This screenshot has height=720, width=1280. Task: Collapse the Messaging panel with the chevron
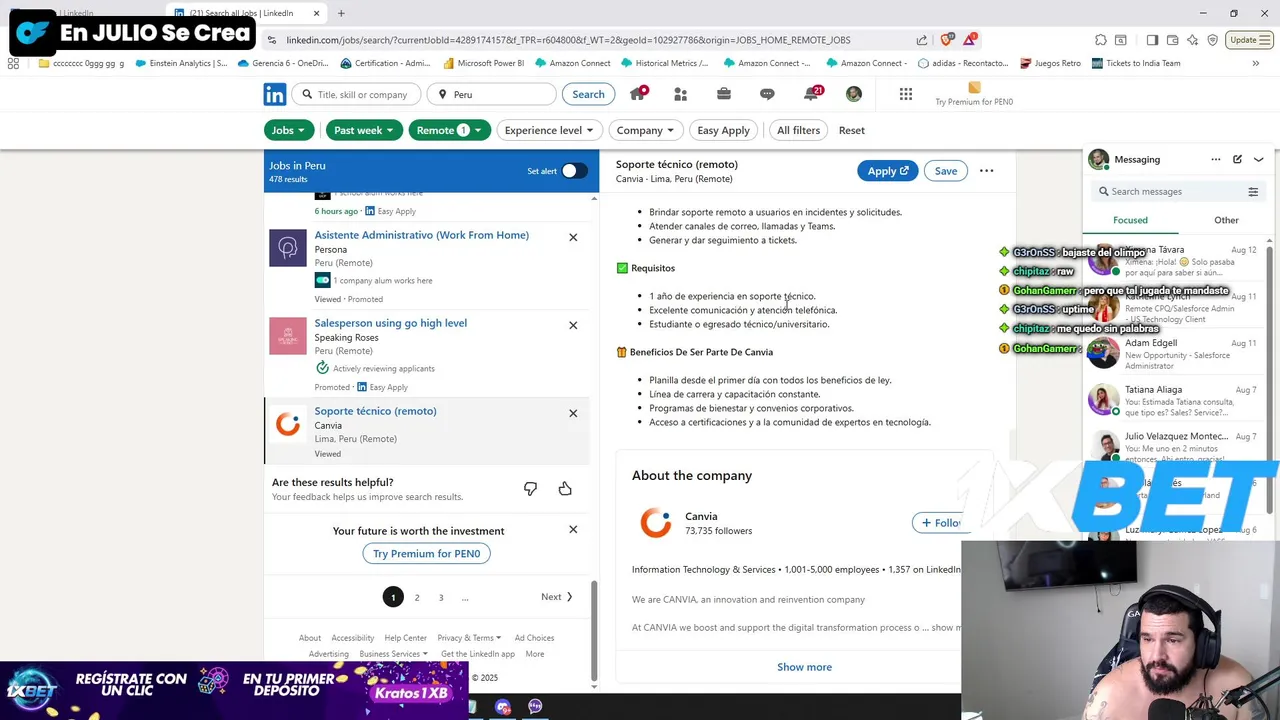tap(1258, 159)
